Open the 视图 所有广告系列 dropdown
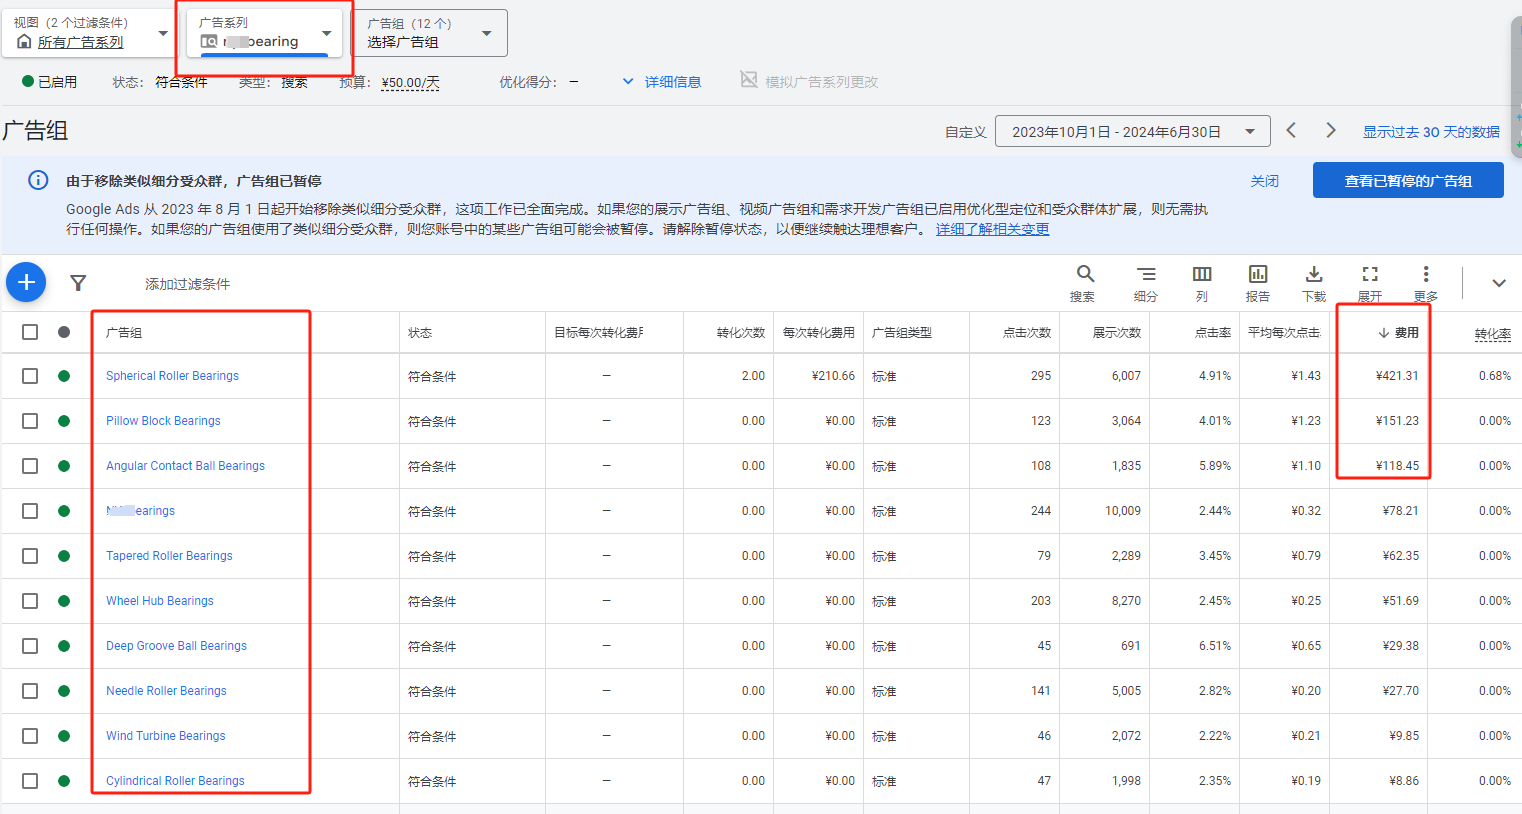The image size is (1522, 814). (x=90, y=33)
